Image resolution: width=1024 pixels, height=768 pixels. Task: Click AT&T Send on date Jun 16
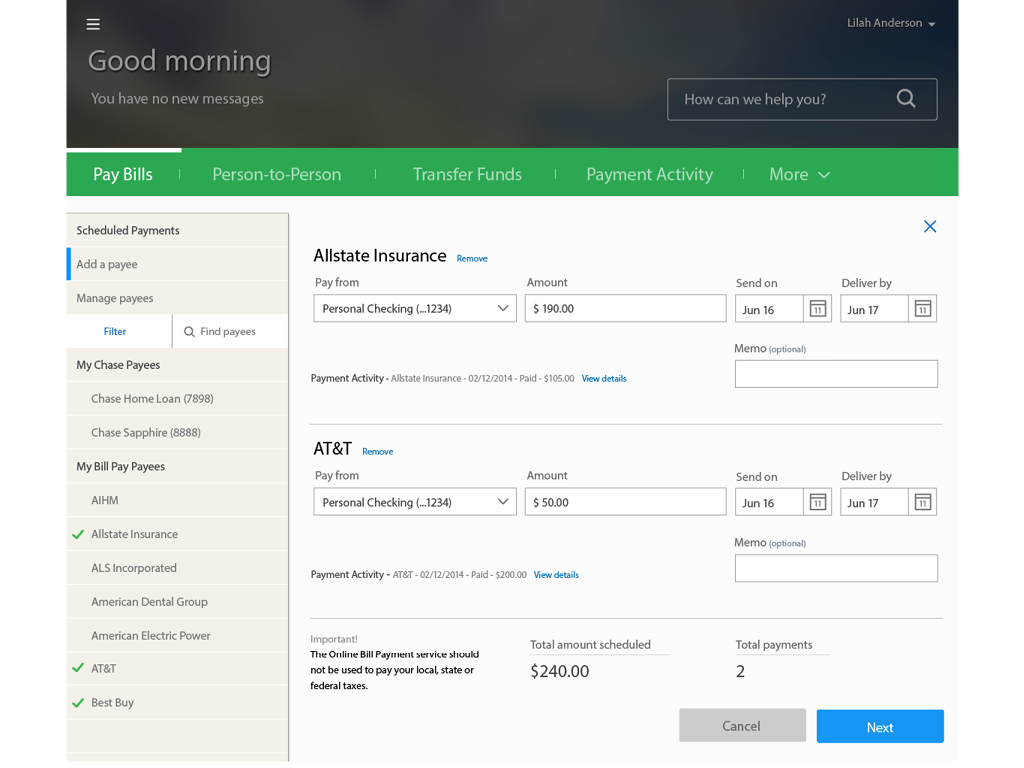click(x=769, y=502)
